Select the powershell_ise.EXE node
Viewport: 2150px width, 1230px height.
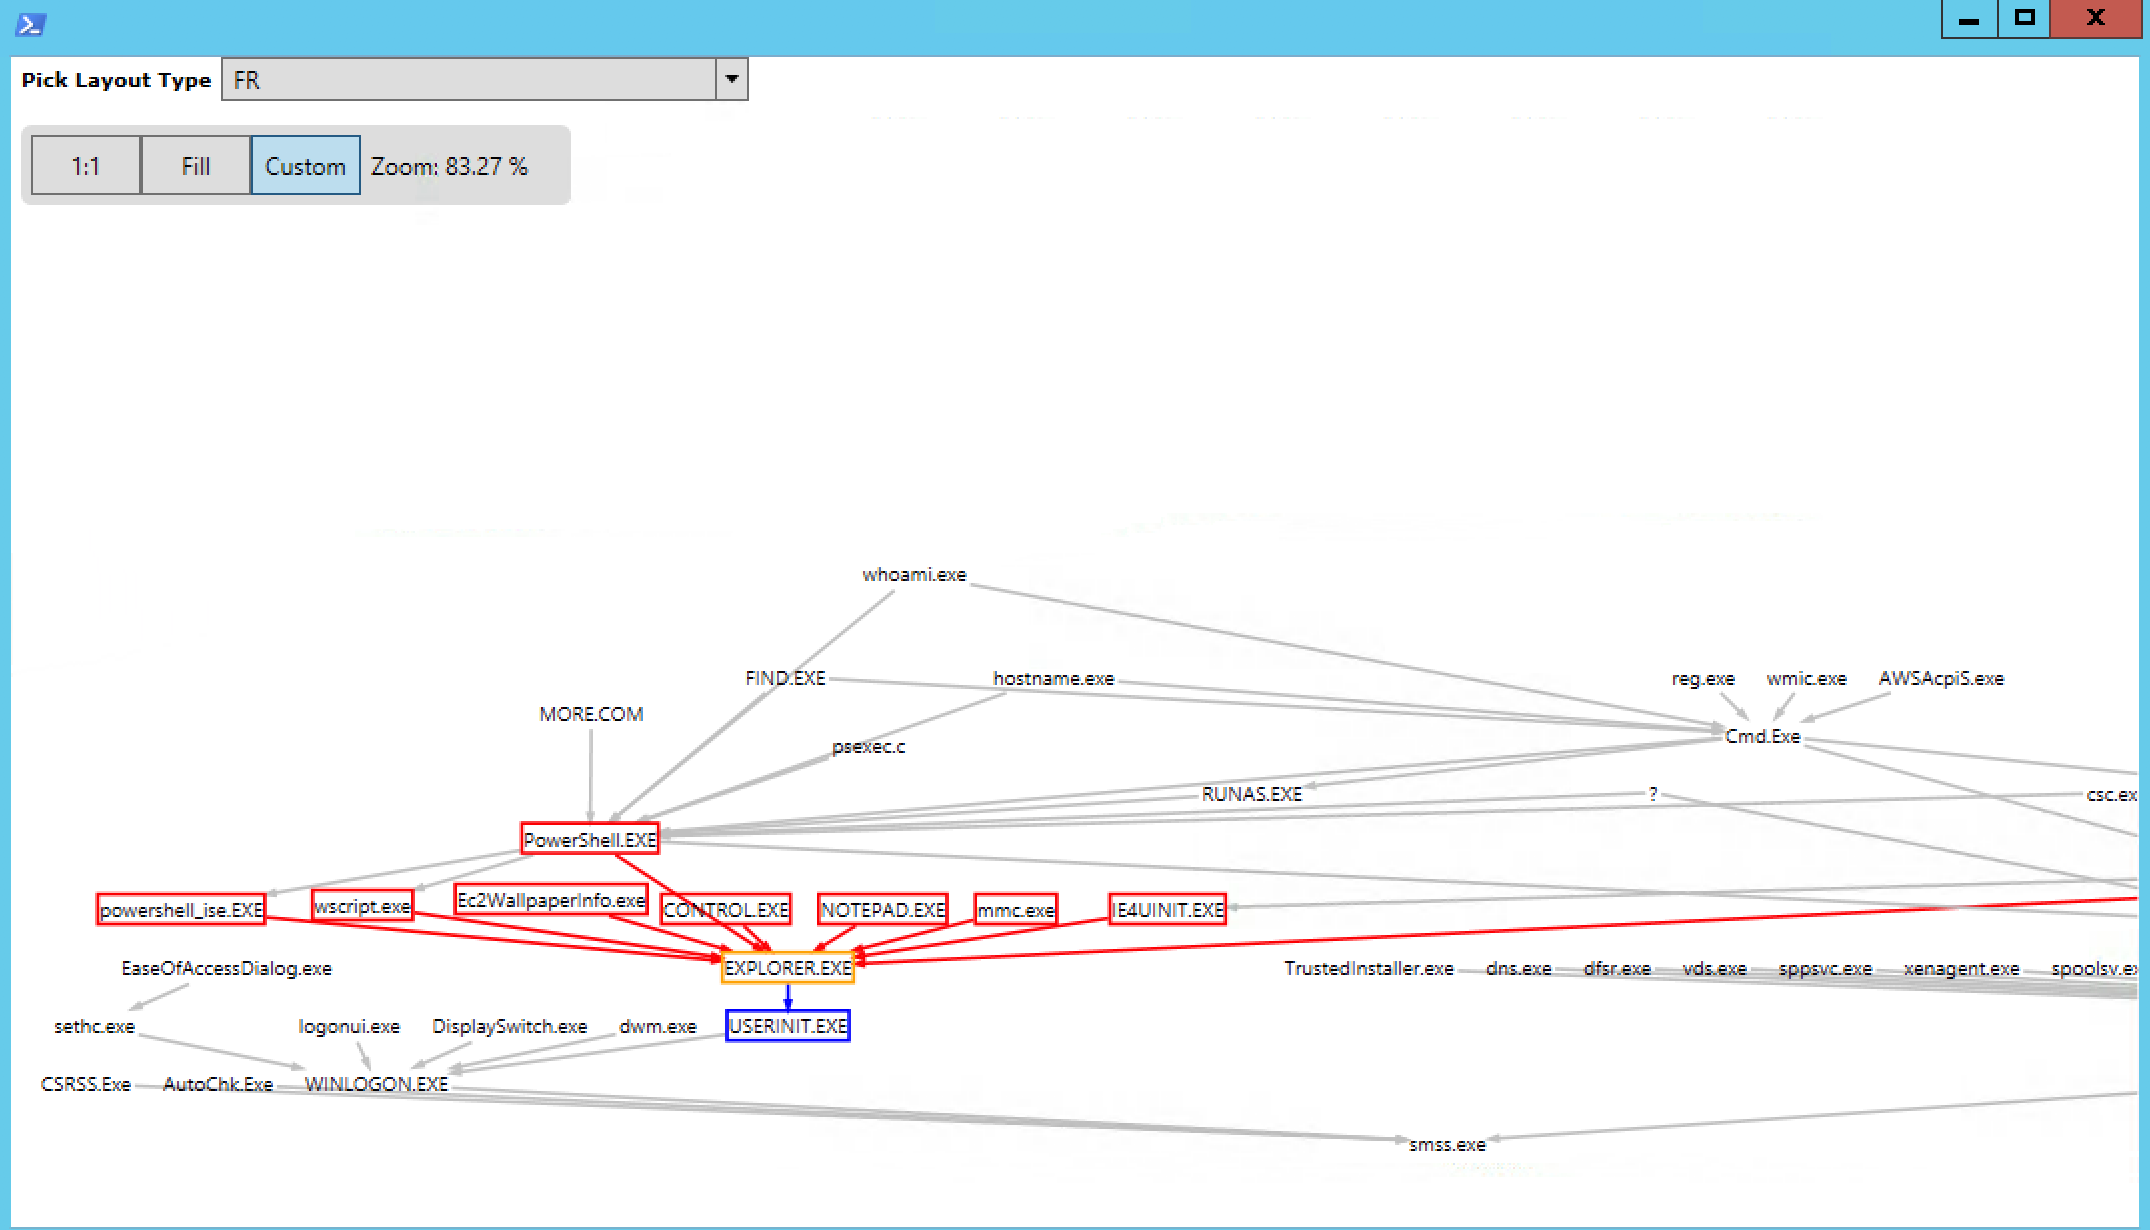tap(181, 909)
